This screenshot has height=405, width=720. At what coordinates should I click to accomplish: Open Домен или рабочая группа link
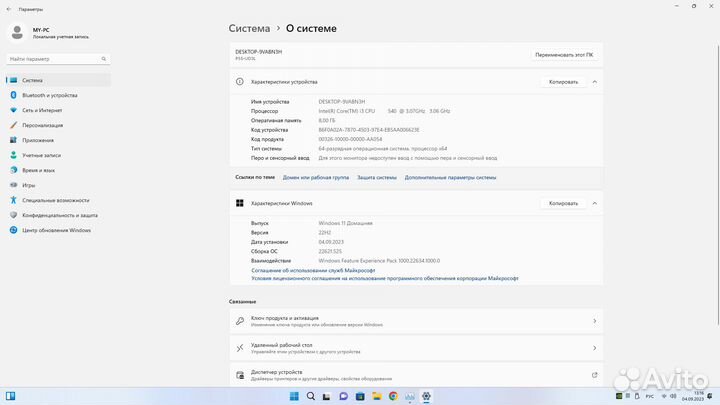(316, 177)
